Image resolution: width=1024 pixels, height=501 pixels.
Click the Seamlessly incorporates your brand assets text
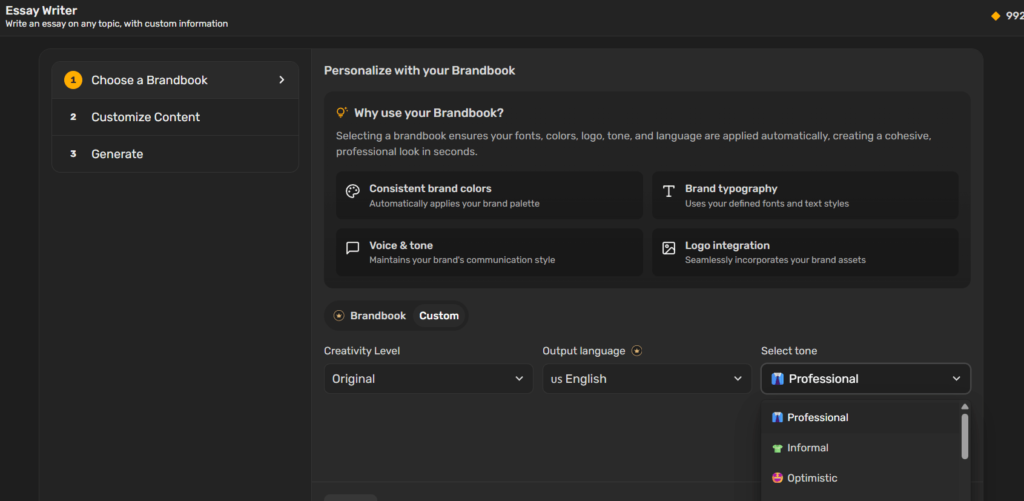pos(775,260)
